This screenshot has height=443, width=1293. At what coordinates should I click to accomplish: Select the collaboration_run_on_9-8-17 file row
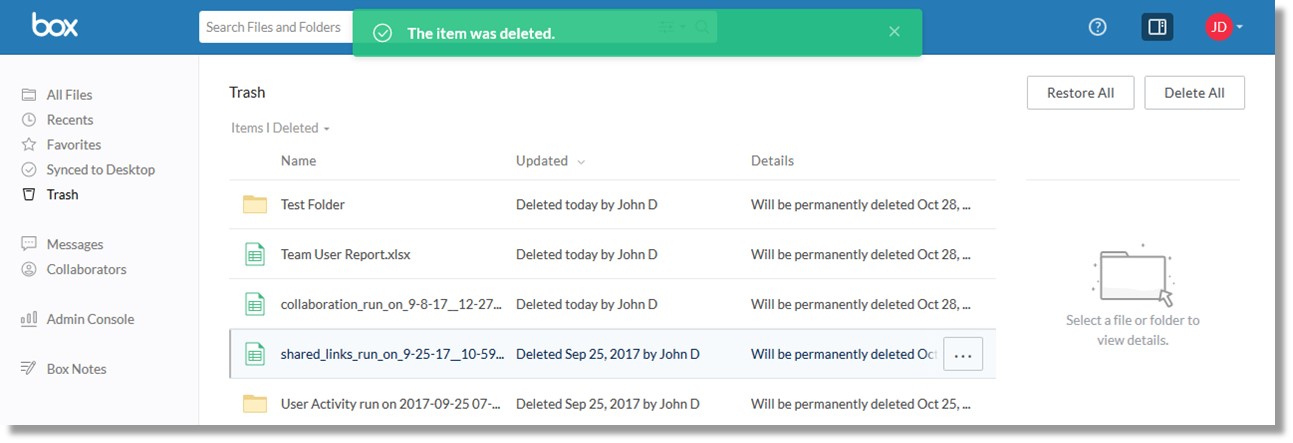pyautogui.click(x=612, y=304)
